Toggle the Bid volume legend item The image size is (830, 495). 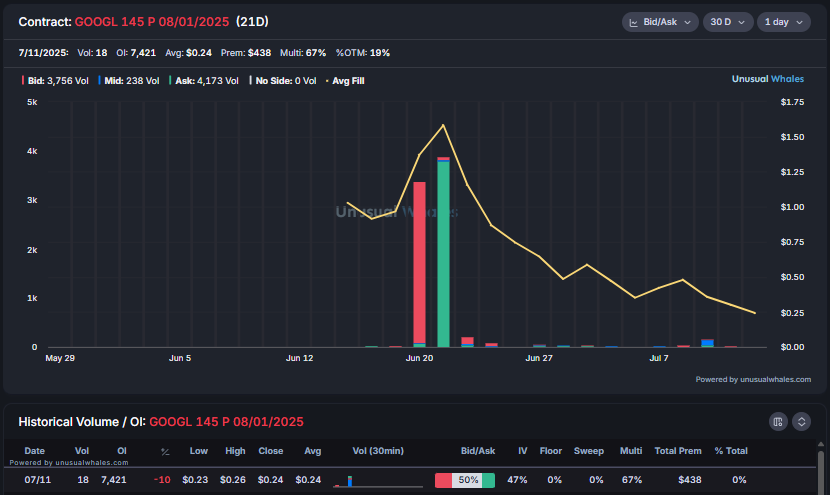pyautogui.click(x=55, y=81)
